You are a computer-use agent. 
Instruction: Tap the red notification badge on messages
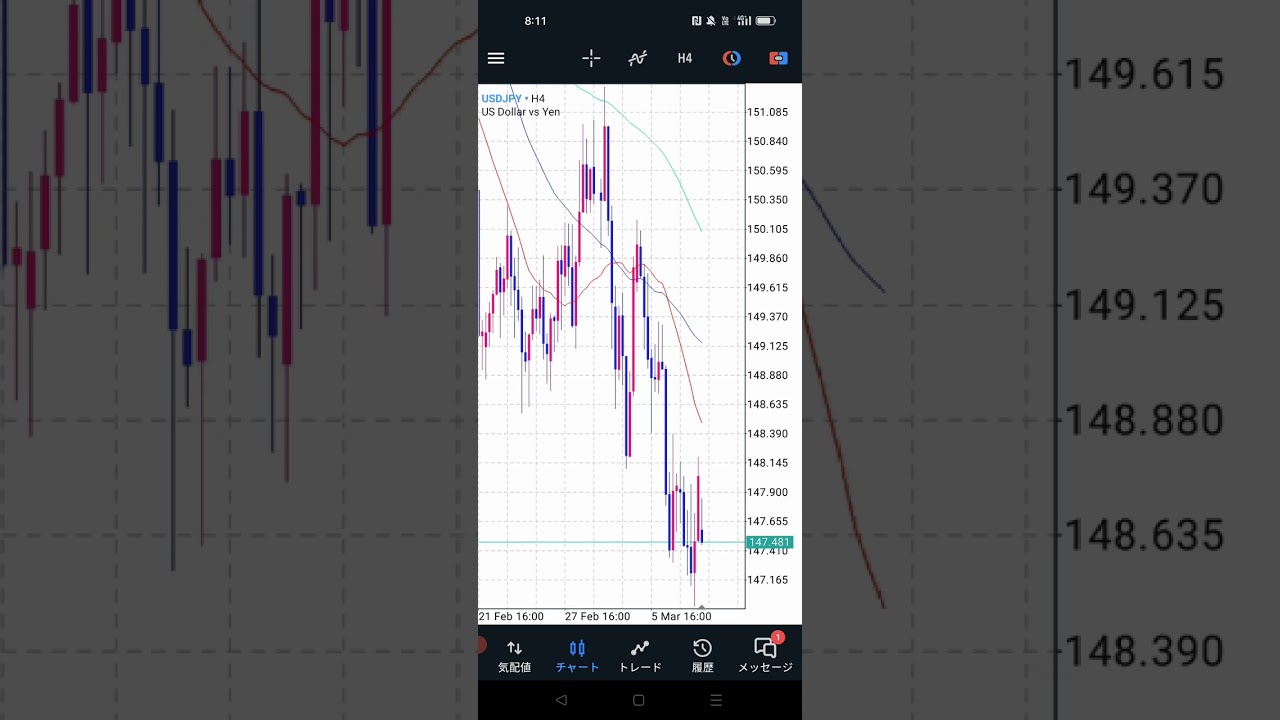click(x=778, y=638)
